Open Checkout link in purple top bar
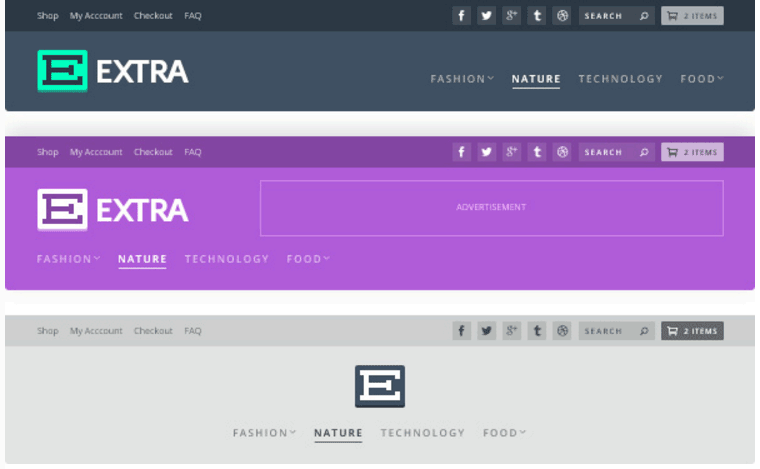Image resolution: width=760 pixels, height=469 pixels. 153,152
